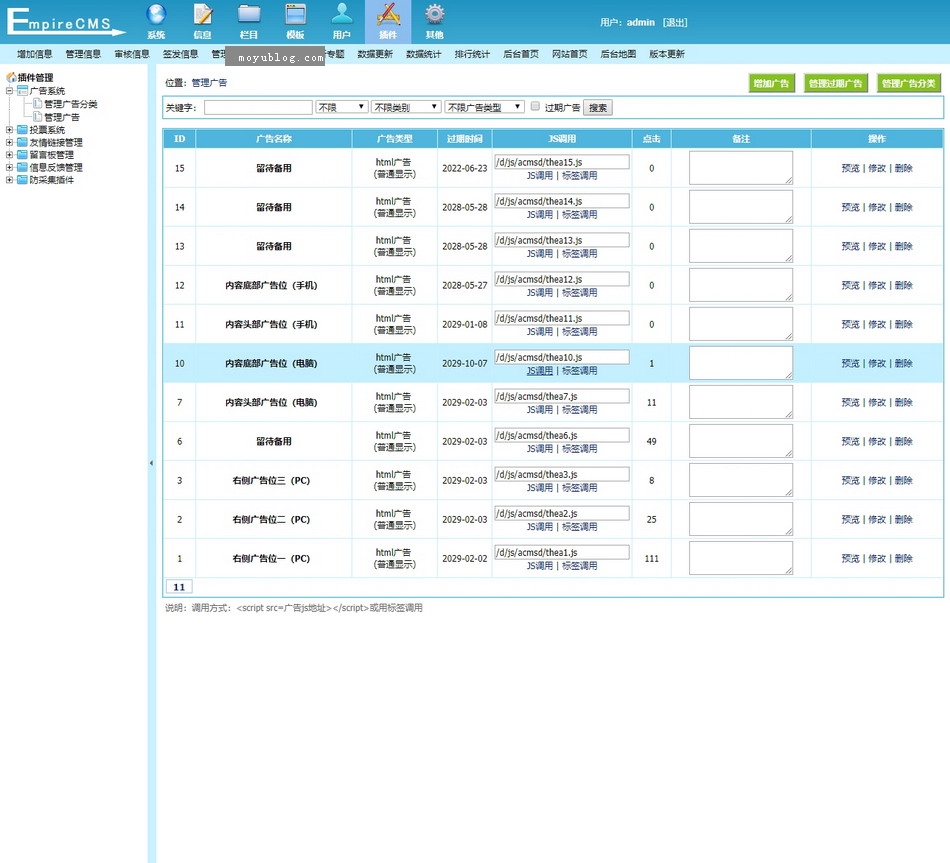
Task: Click the EmpireCMS logo
Action: [x=65, y=22]
